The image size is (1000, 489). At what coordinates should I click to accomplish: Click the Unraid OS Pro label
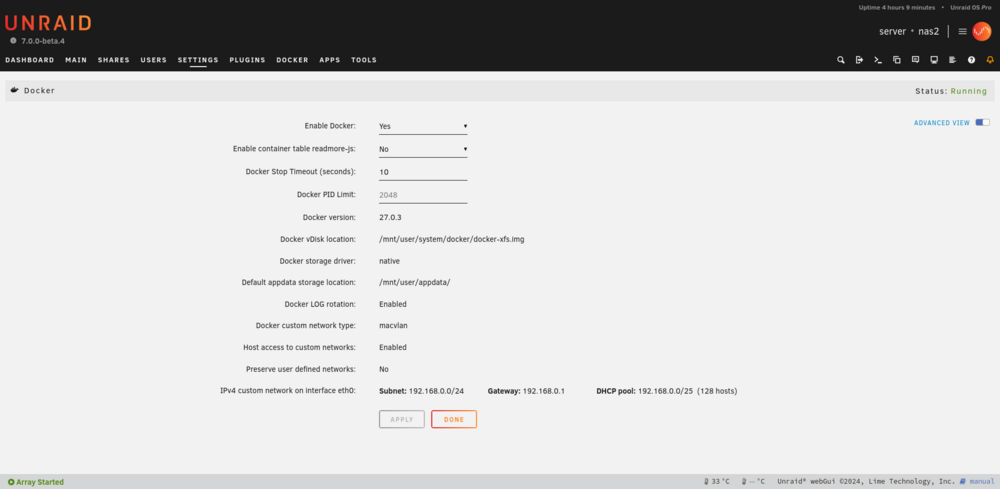coord(971,8)
